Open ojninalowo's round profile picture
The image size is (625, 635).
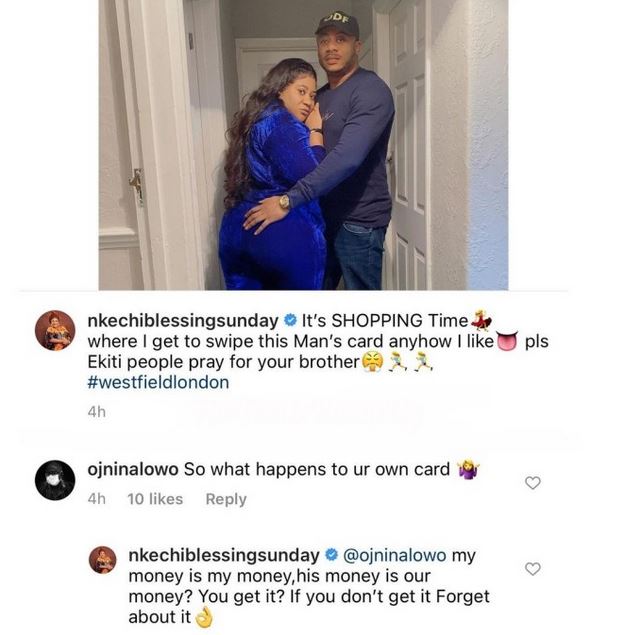point(55,480)
